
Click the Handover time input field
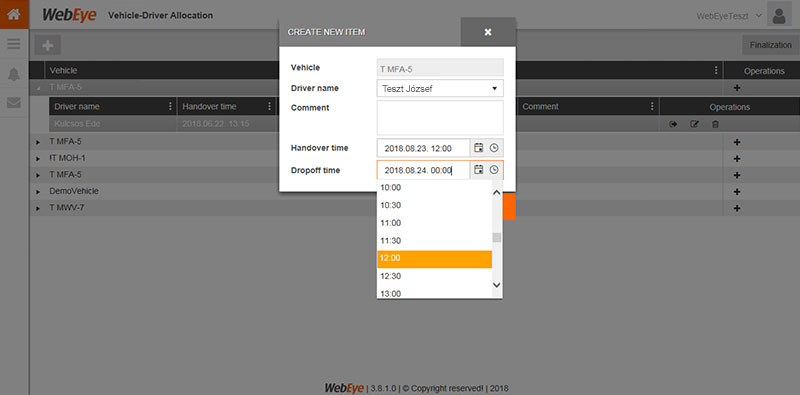[x=423, y=148]
